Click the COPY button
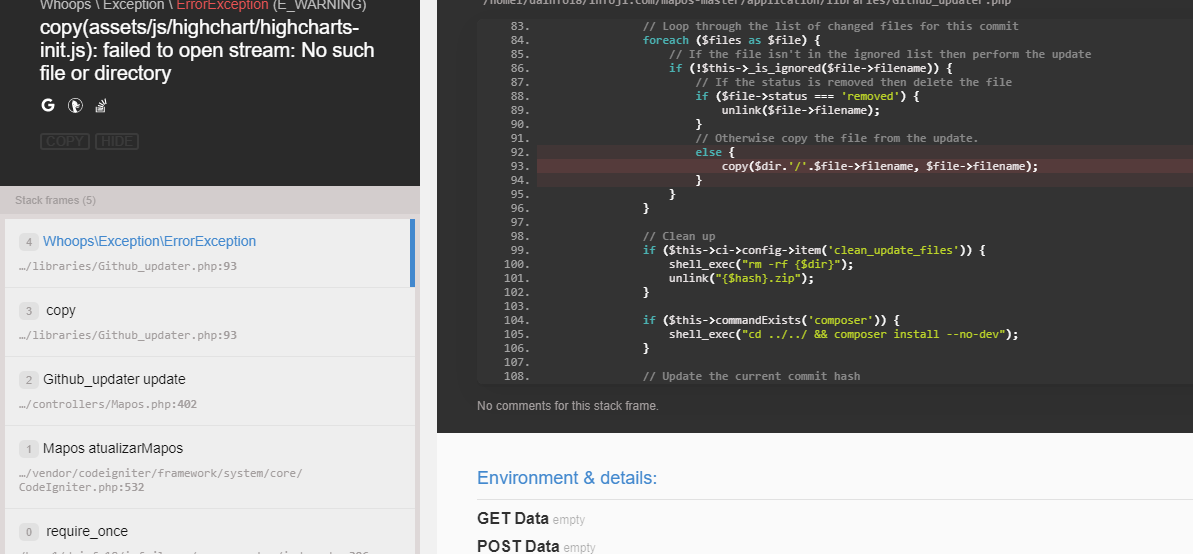 coord(65,142)
